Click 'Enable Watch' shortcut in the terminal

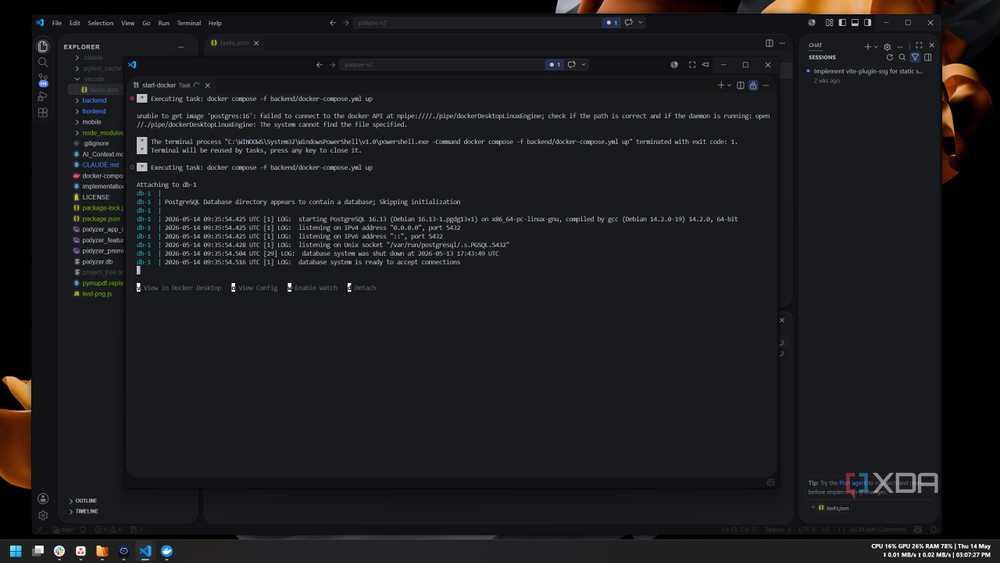coord(312,288)
